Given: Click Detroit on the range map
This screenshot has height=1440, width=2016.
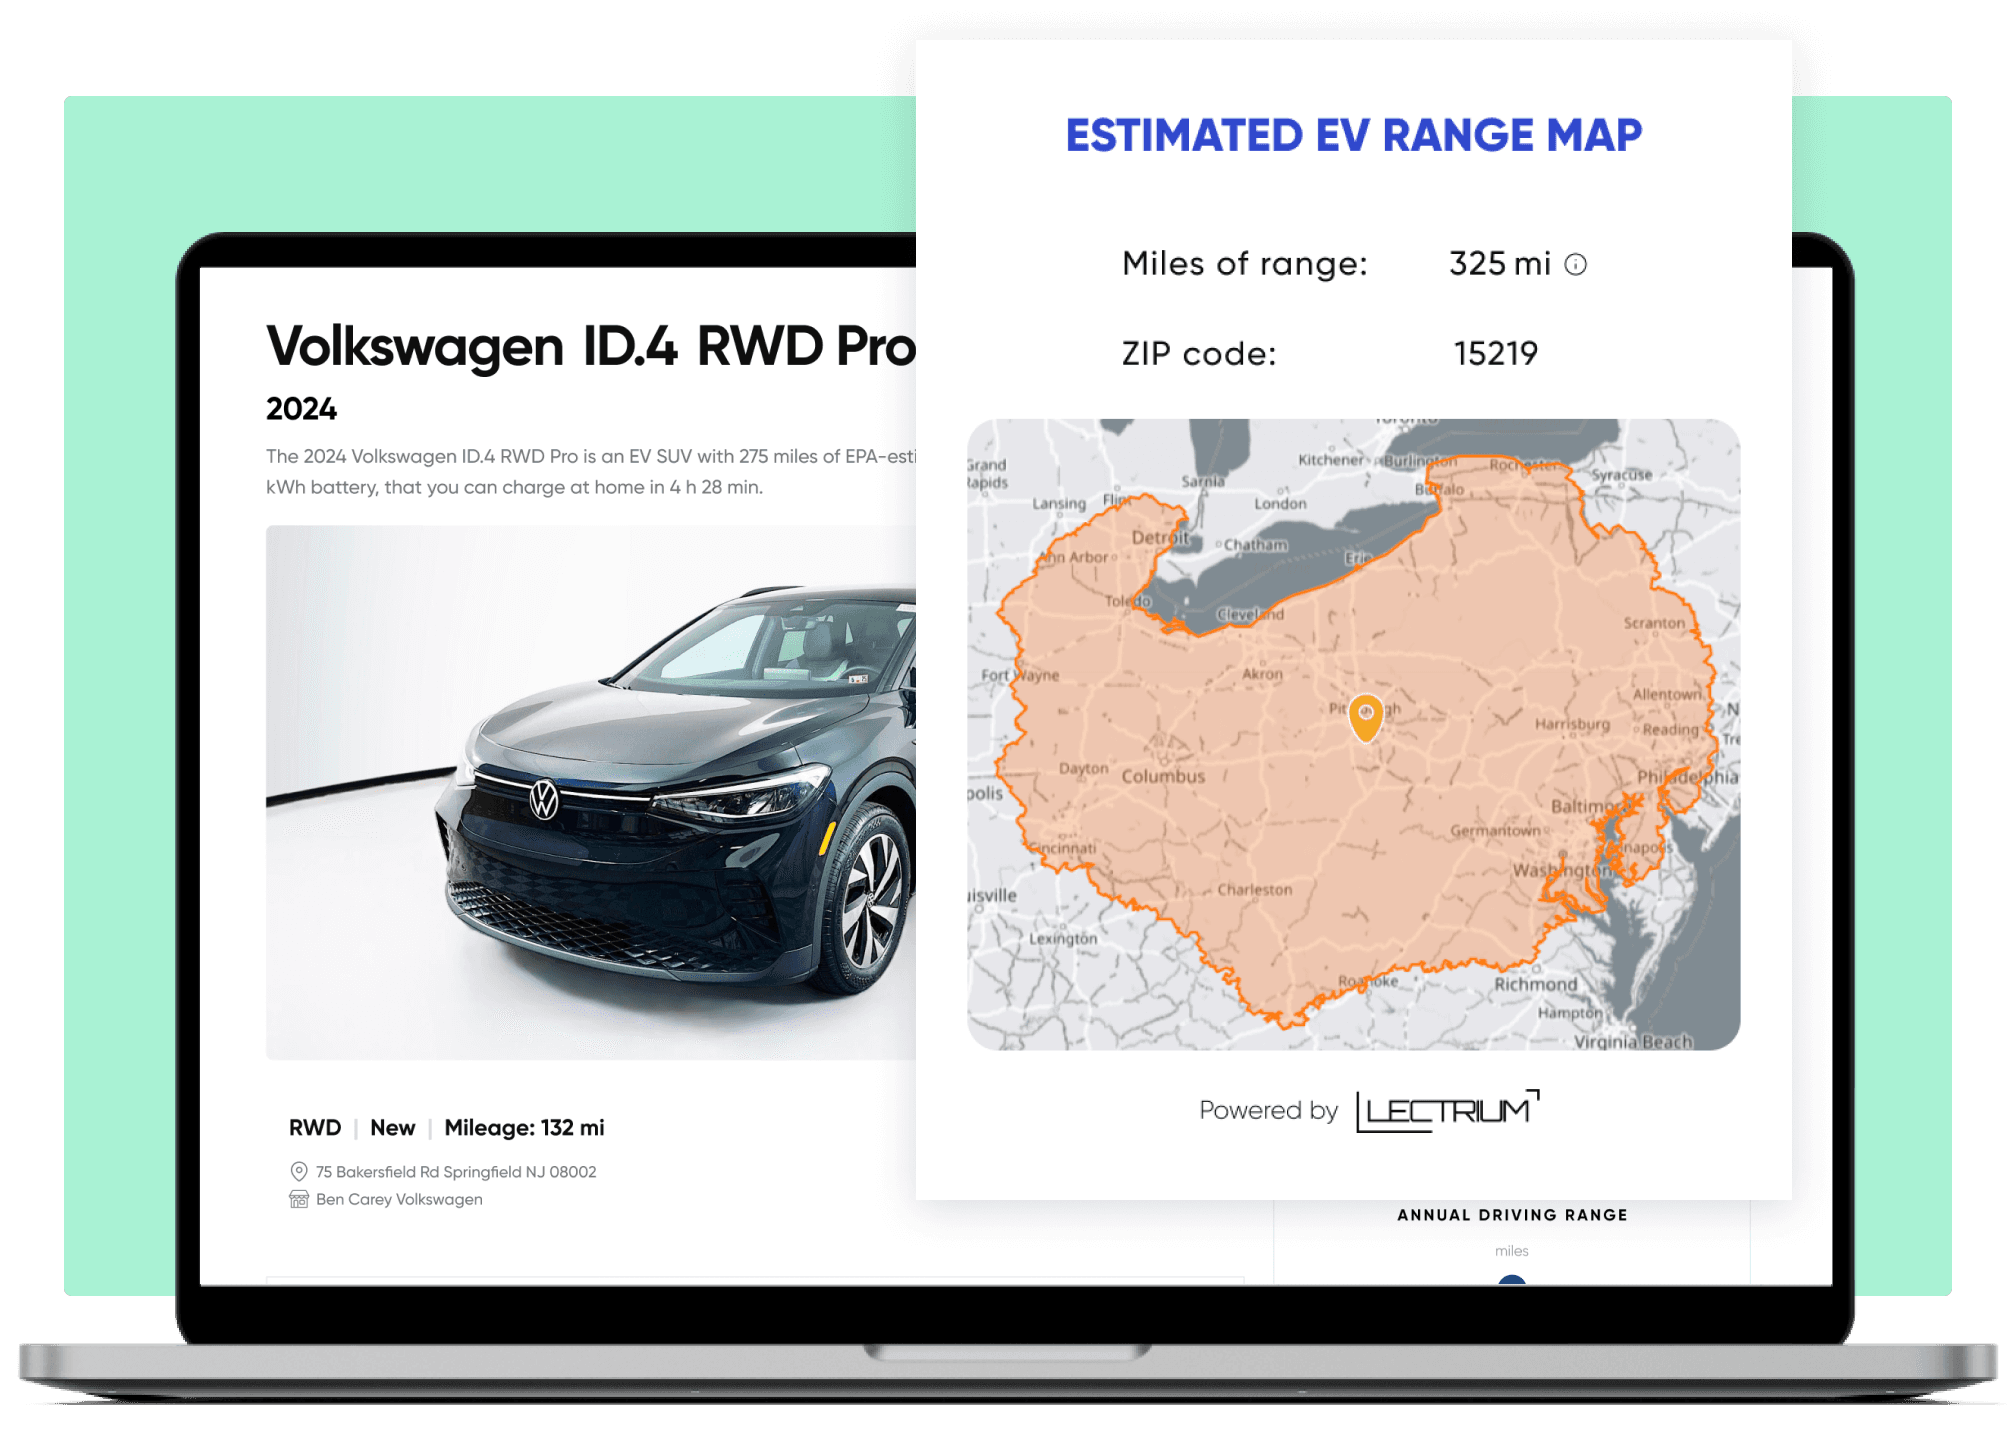Looking at the screenshot, I should point(1160,537).
